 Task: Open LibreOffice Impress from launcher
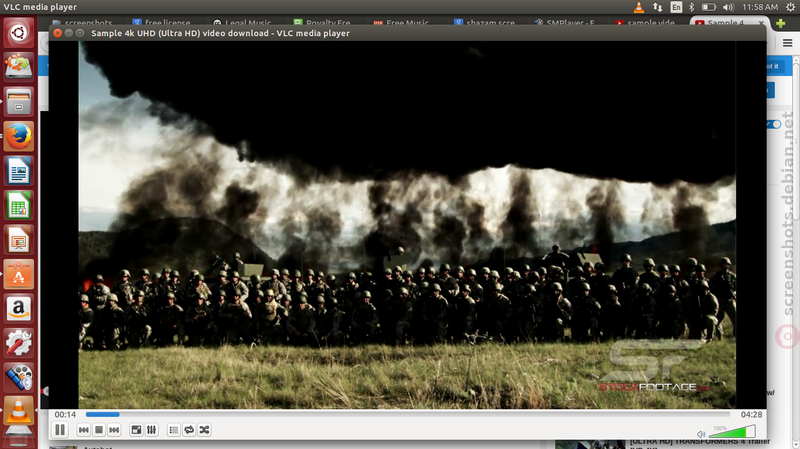click(x=18, y=240)
